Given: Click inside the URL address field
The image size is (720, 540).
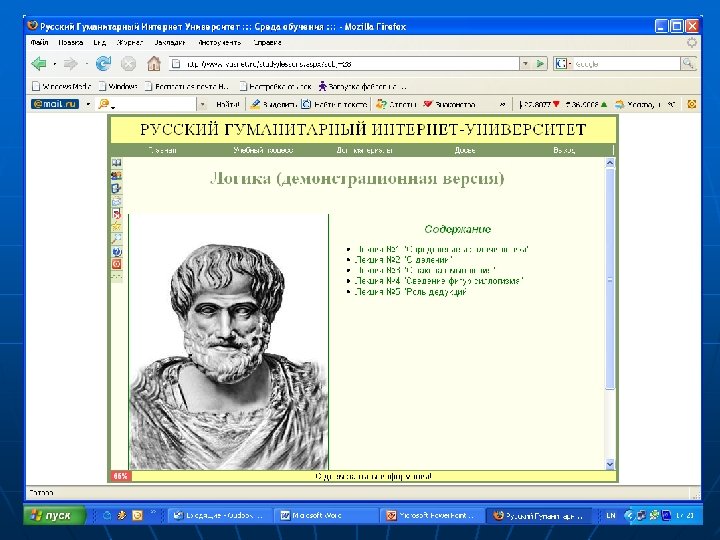Looking at the screenshot, I should 344,63.
